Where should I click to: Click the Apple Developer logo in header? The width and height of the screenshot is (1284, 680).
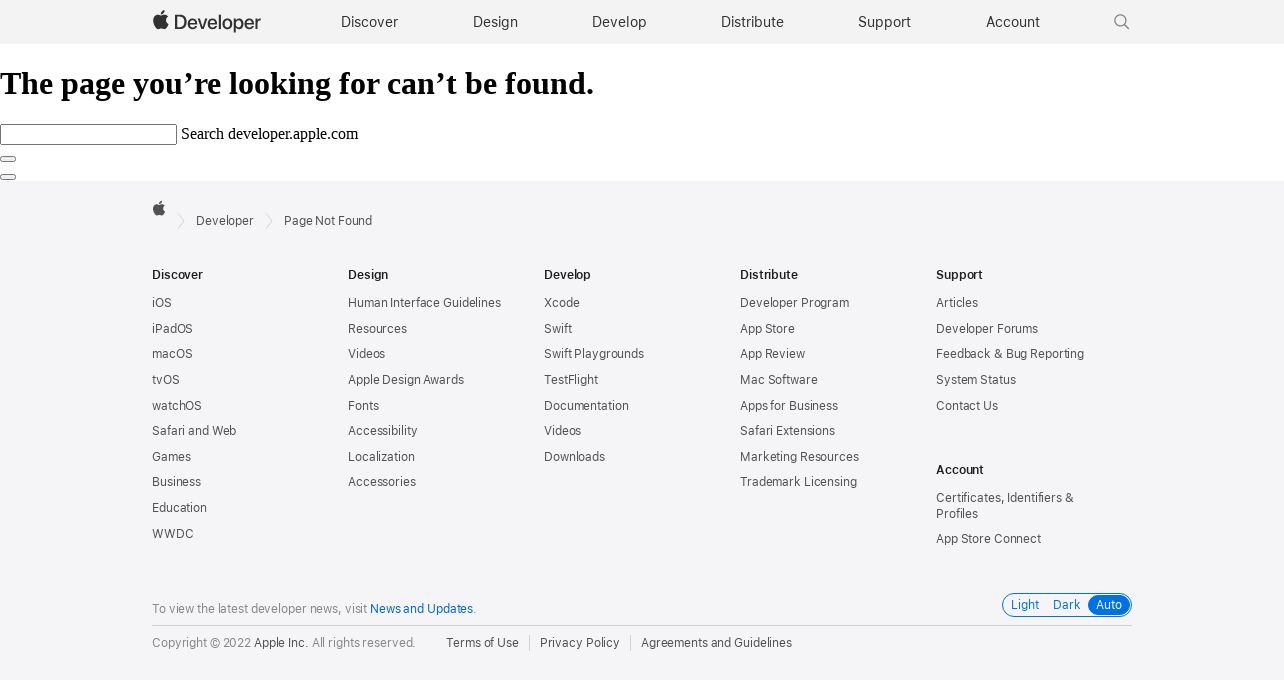click(207, 21)
